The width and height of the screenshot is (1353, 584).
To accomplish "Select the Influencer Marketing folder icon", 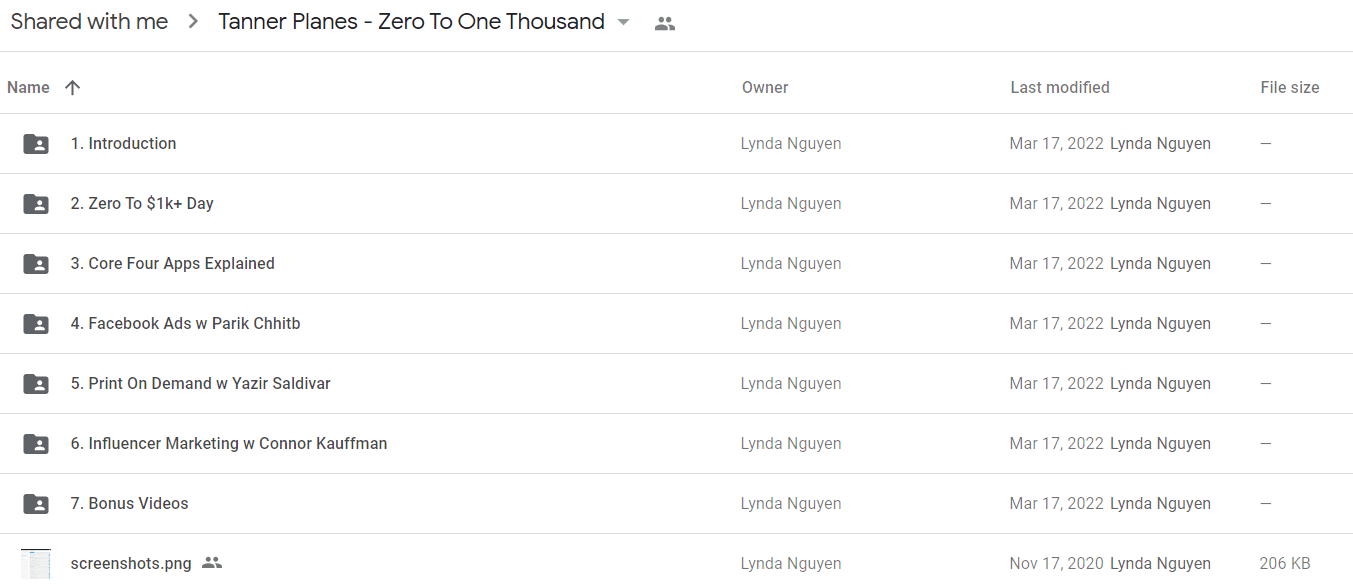I will 36,444.
